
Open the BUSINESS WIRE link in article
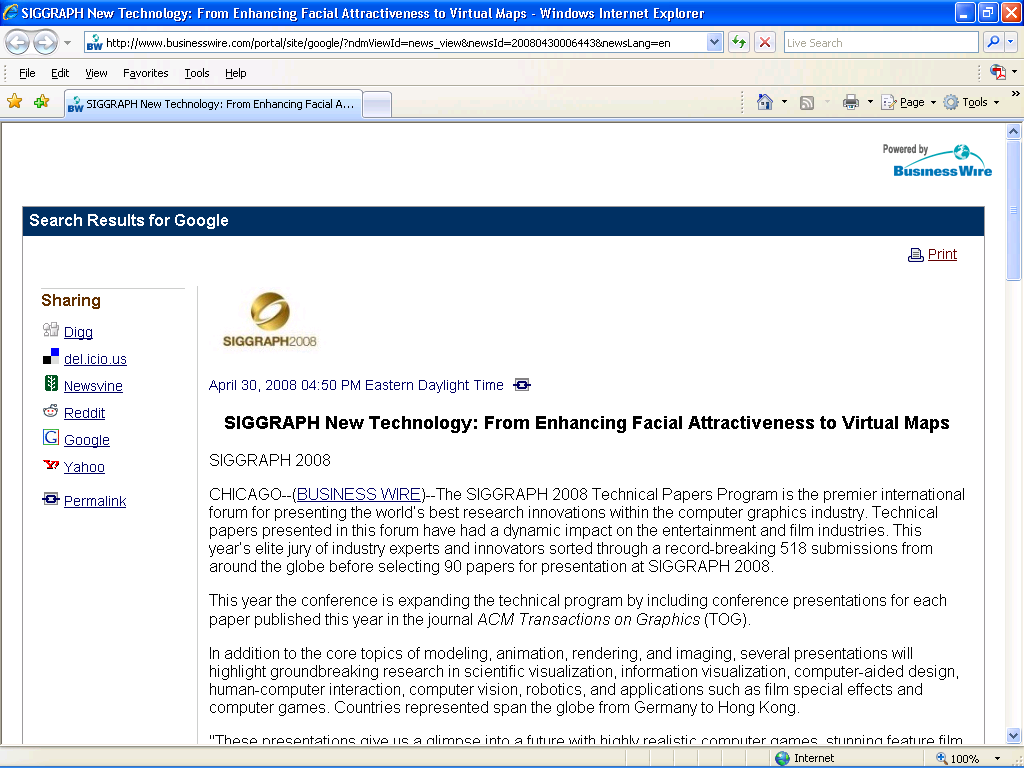tap(359, 494)
